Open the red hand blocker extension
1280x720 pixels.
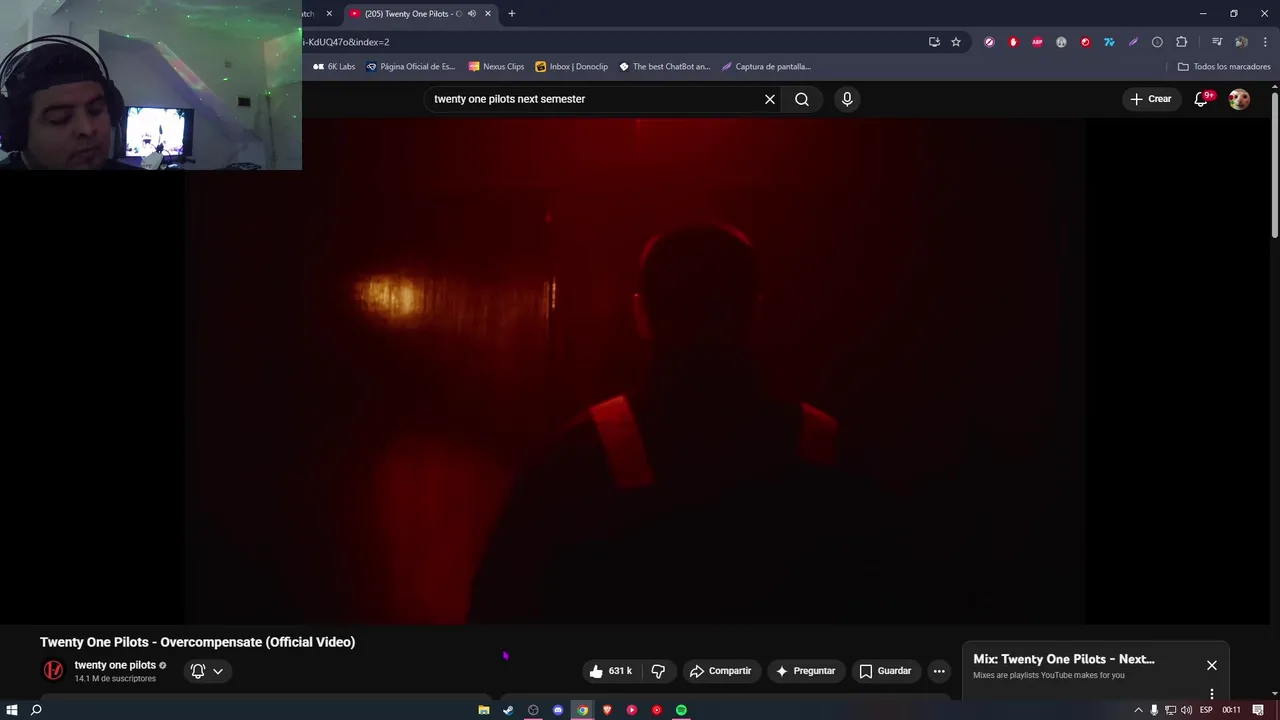click(x=1013, y=42)
